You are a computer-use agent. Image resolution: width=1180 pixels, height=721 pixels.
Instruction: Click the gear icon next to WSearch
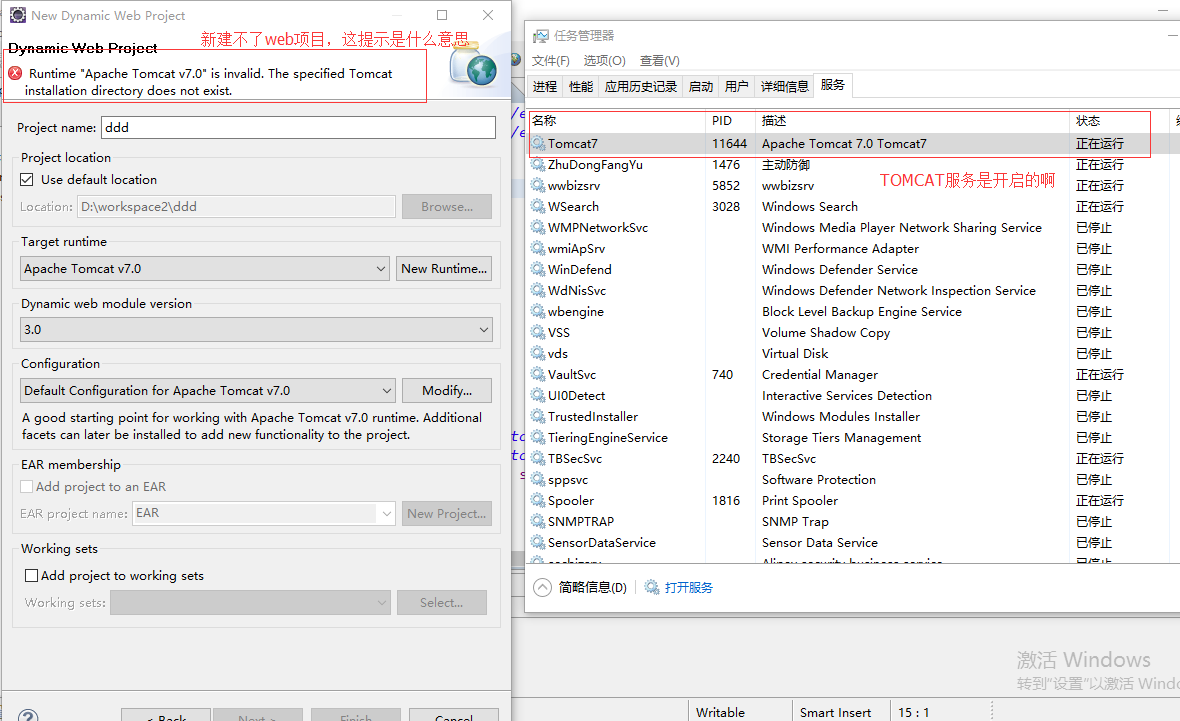coord(538,206)
